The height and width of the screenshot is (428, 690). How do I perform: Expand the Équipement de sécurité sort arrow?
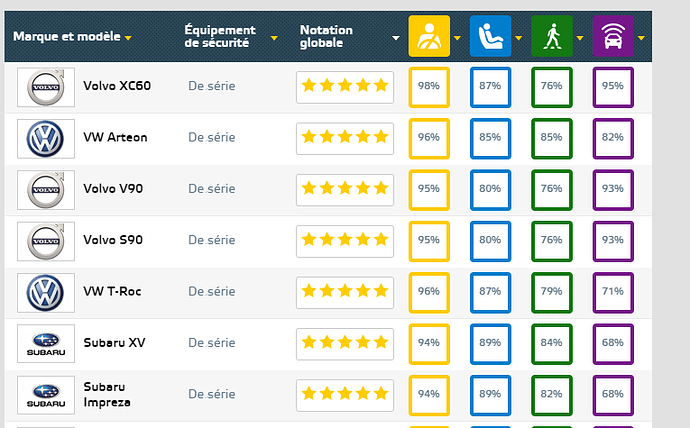(274, 38)
